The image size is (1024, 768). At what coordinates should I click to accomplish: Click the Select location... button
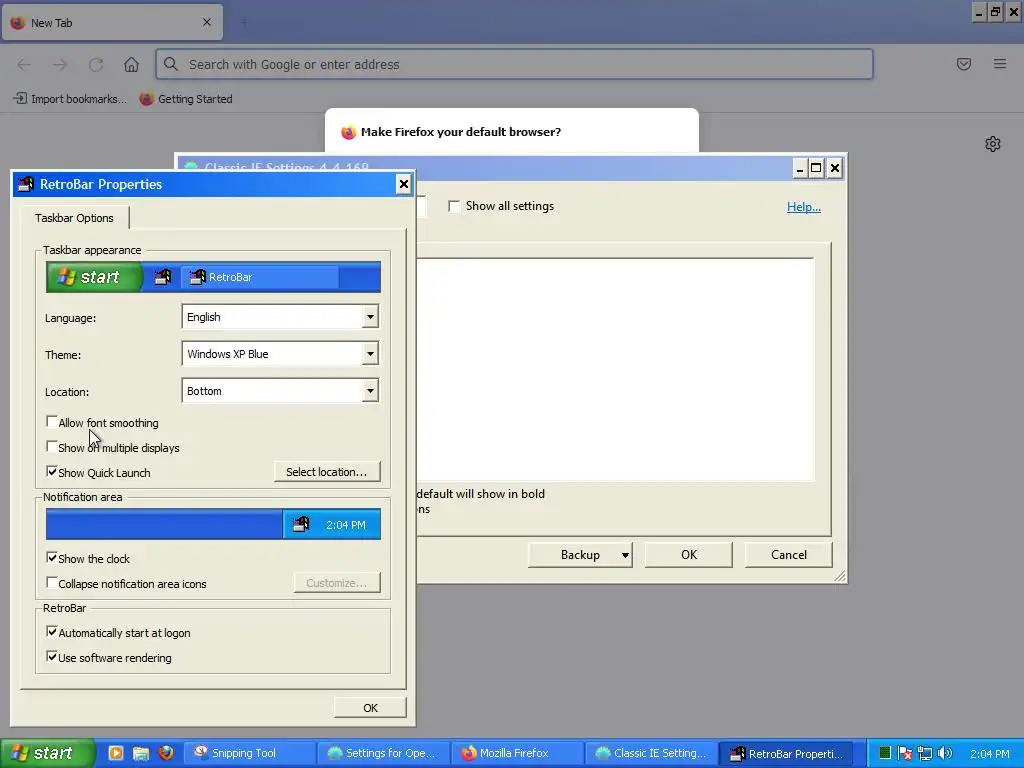tap(327, 472)
